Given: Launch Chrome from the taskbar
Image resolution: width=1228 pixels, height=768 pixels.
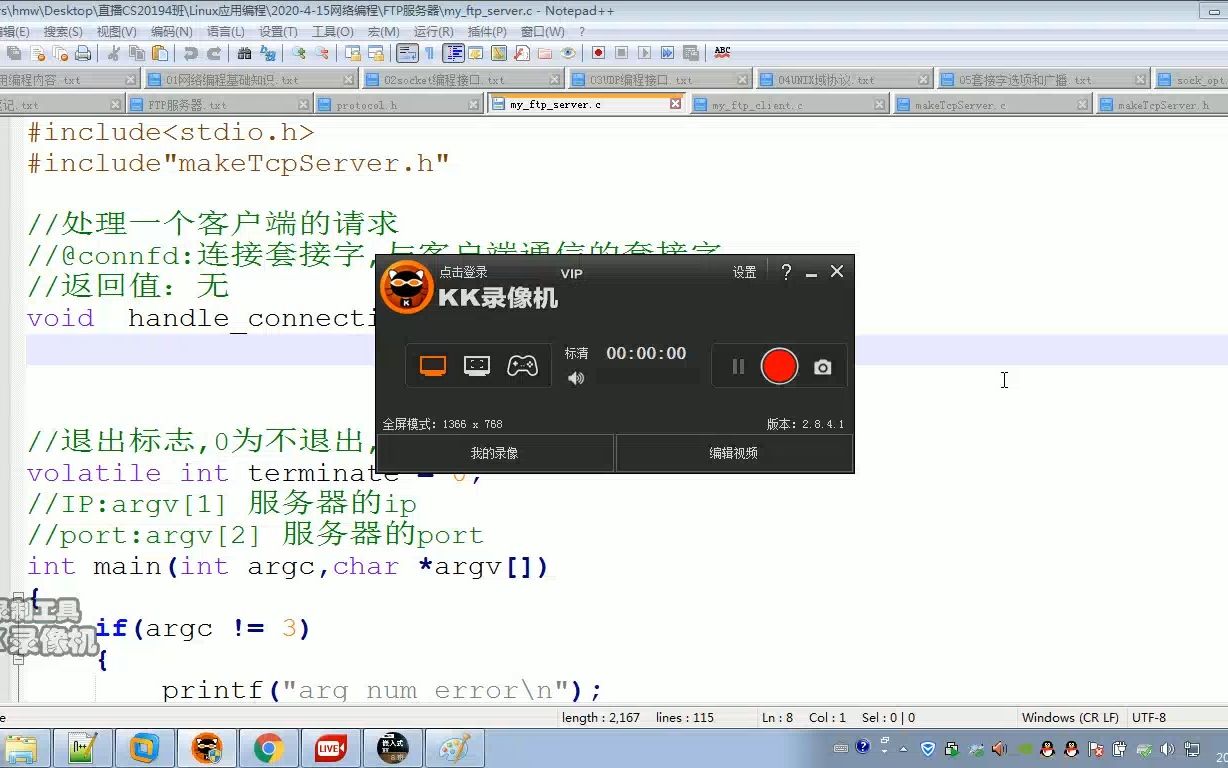Looking at the screenshot, I should (x=270, y=747).
